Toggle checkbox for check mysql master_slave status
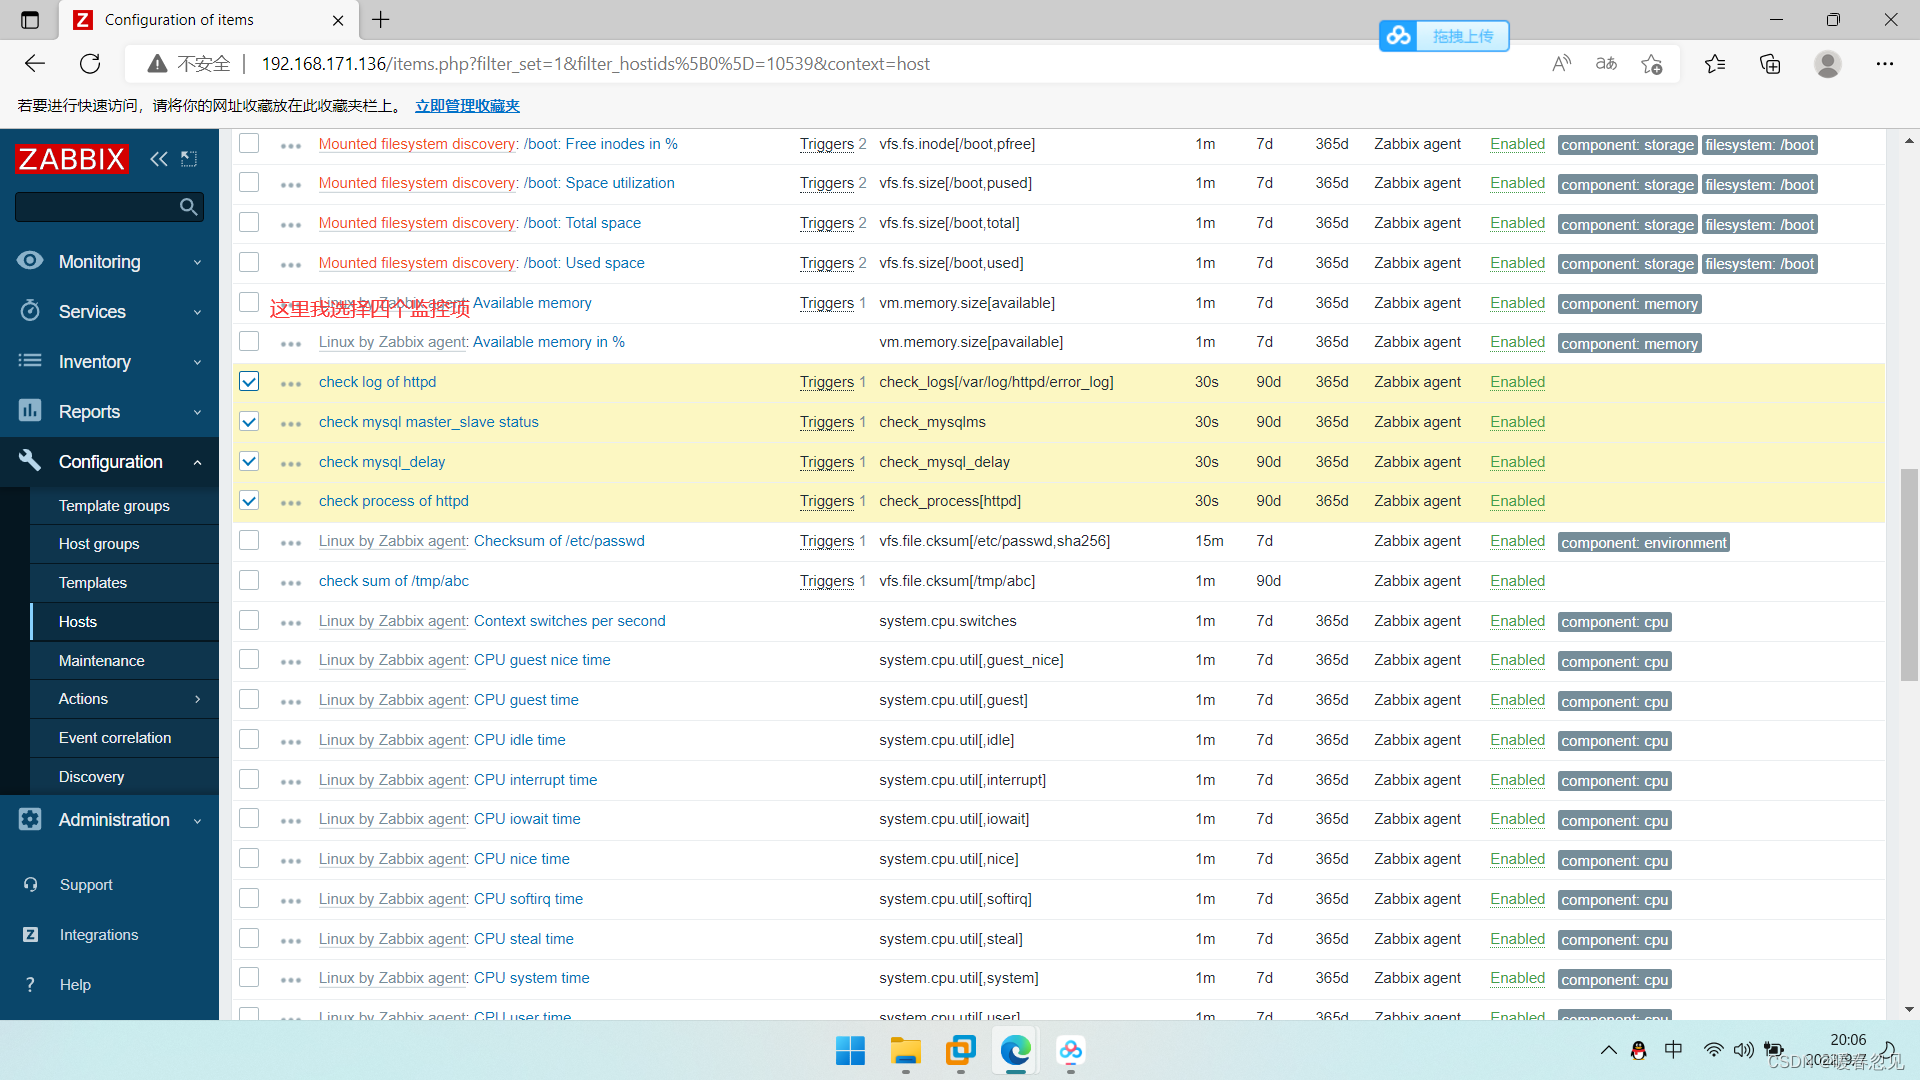Image resolution: width=1920 pixels, height=1080 pixels. pos(251,421)
